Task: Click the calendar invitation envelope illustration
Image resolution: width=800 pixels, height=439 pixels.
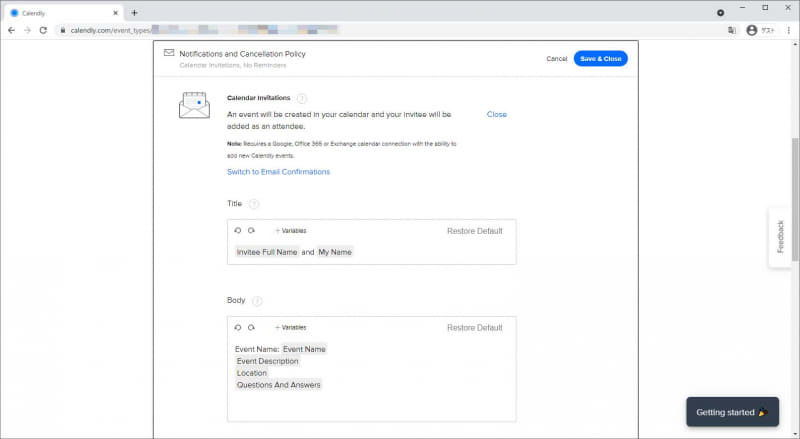Action: pyautogui.click(x=194, y=105)
